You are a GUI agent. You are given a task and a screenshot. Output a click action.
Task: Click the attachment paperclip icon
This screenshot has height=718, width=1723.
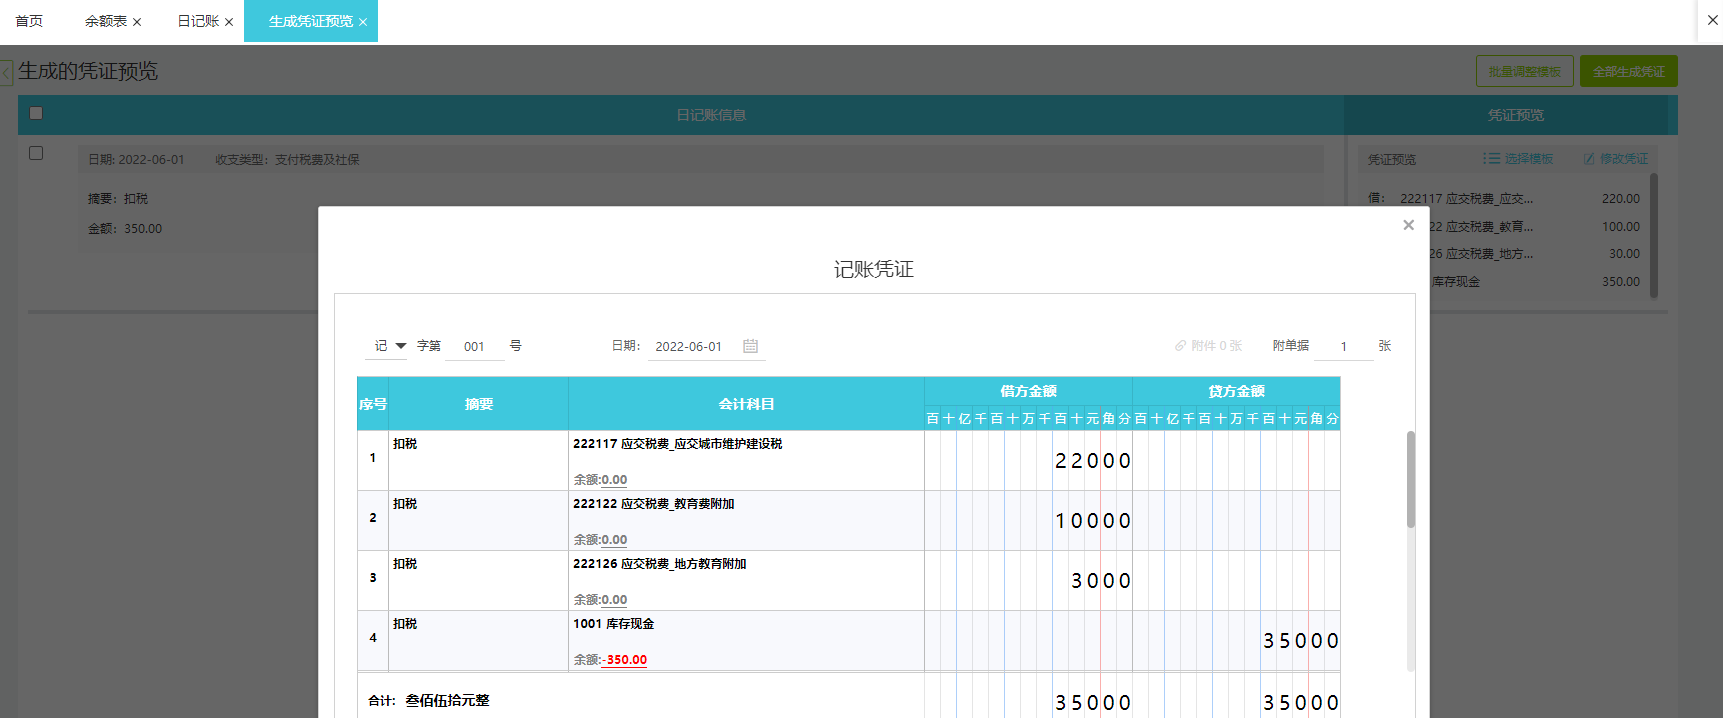point(1180,346)
